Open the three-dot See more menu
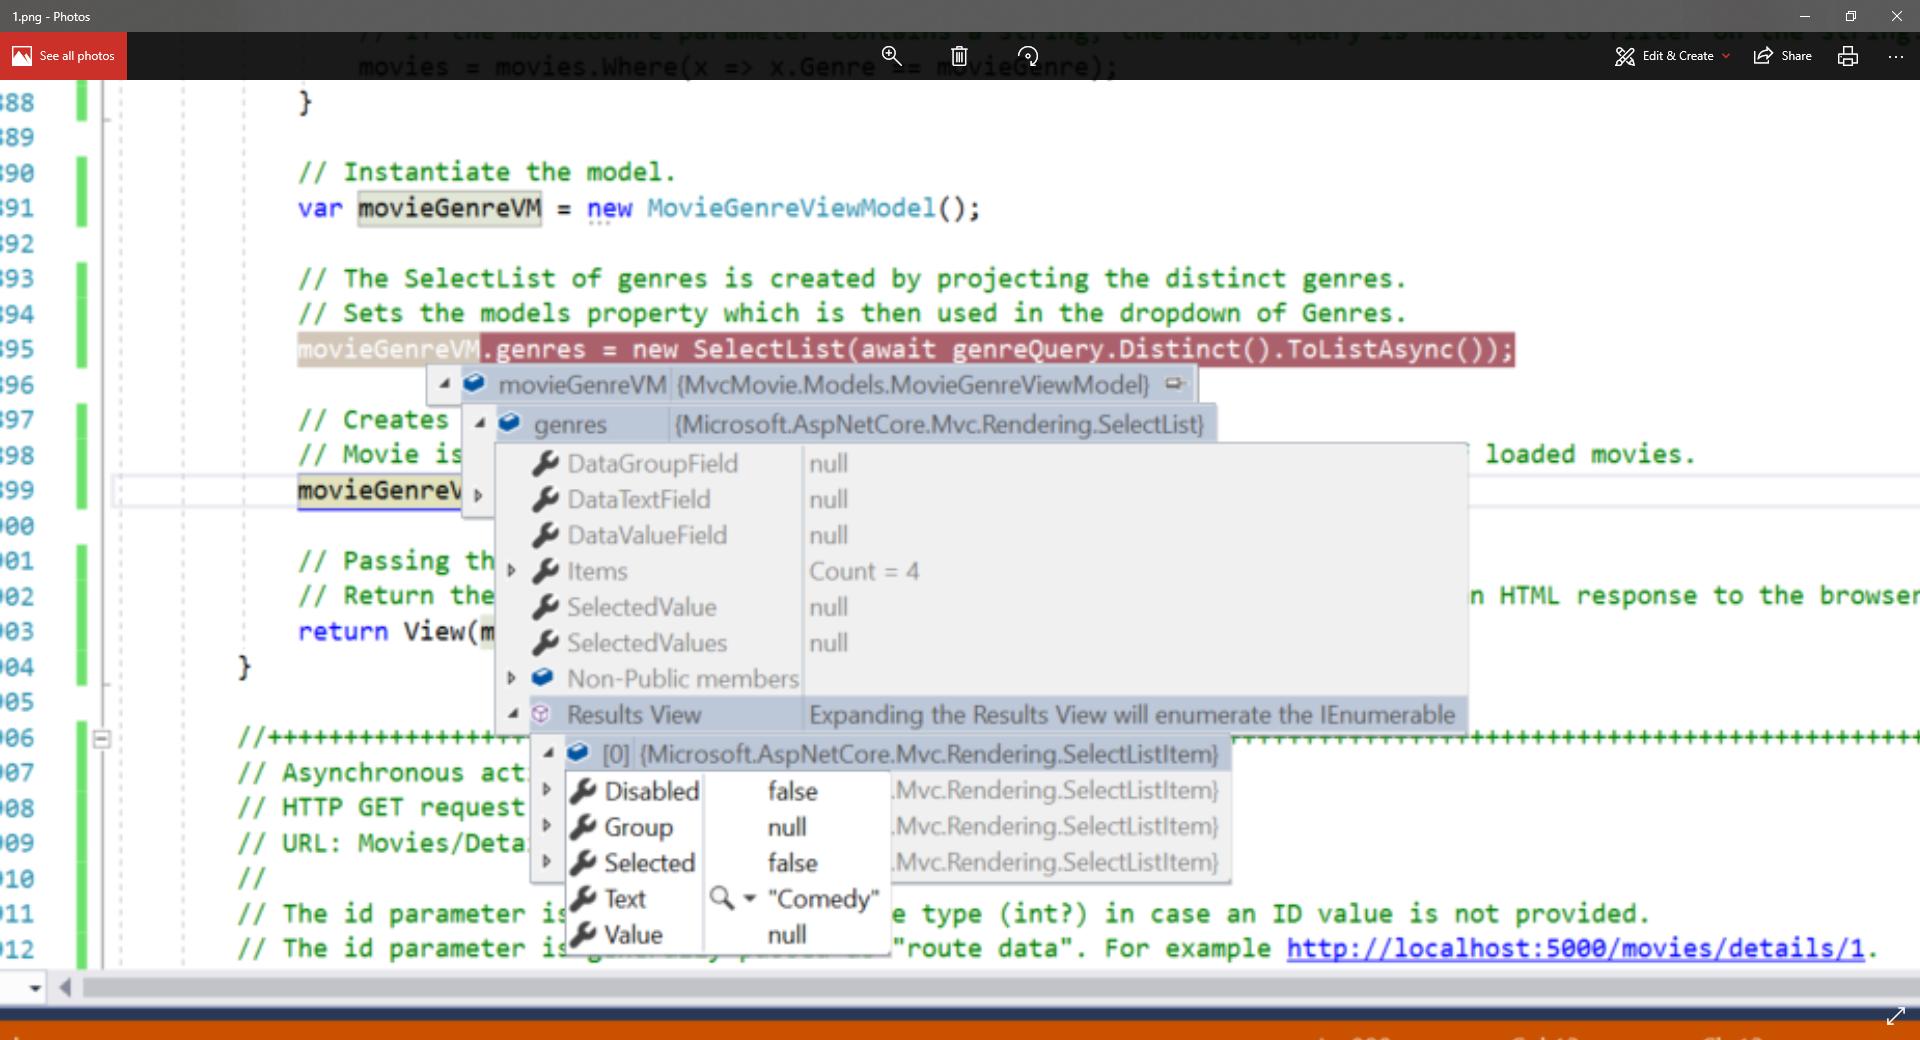Image resolution: width=1920 pixels, height=1040 pixels. pyautogui.click(x=1895, y=56)
